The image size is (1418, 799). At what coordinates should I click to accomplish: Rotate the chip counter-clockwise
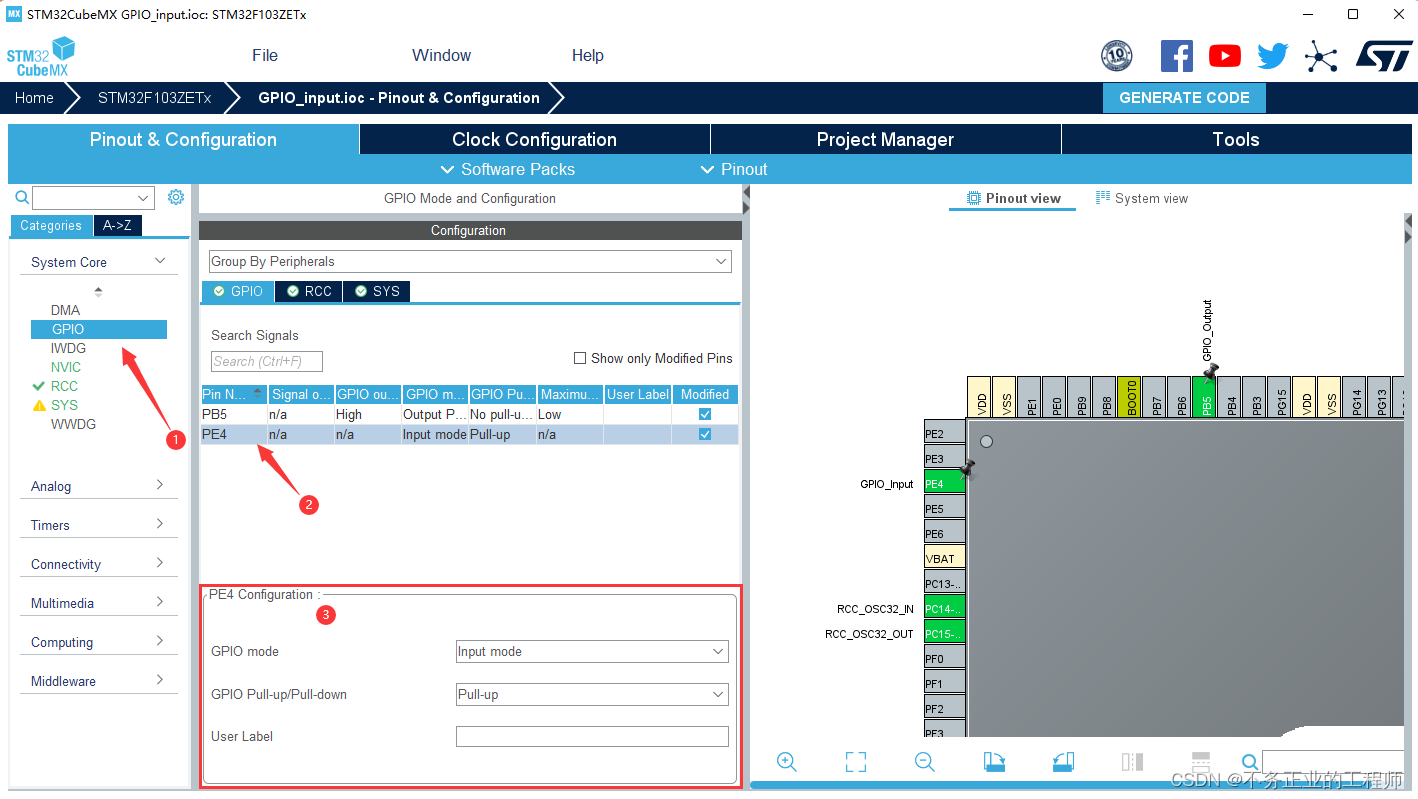click(1063, 762)
